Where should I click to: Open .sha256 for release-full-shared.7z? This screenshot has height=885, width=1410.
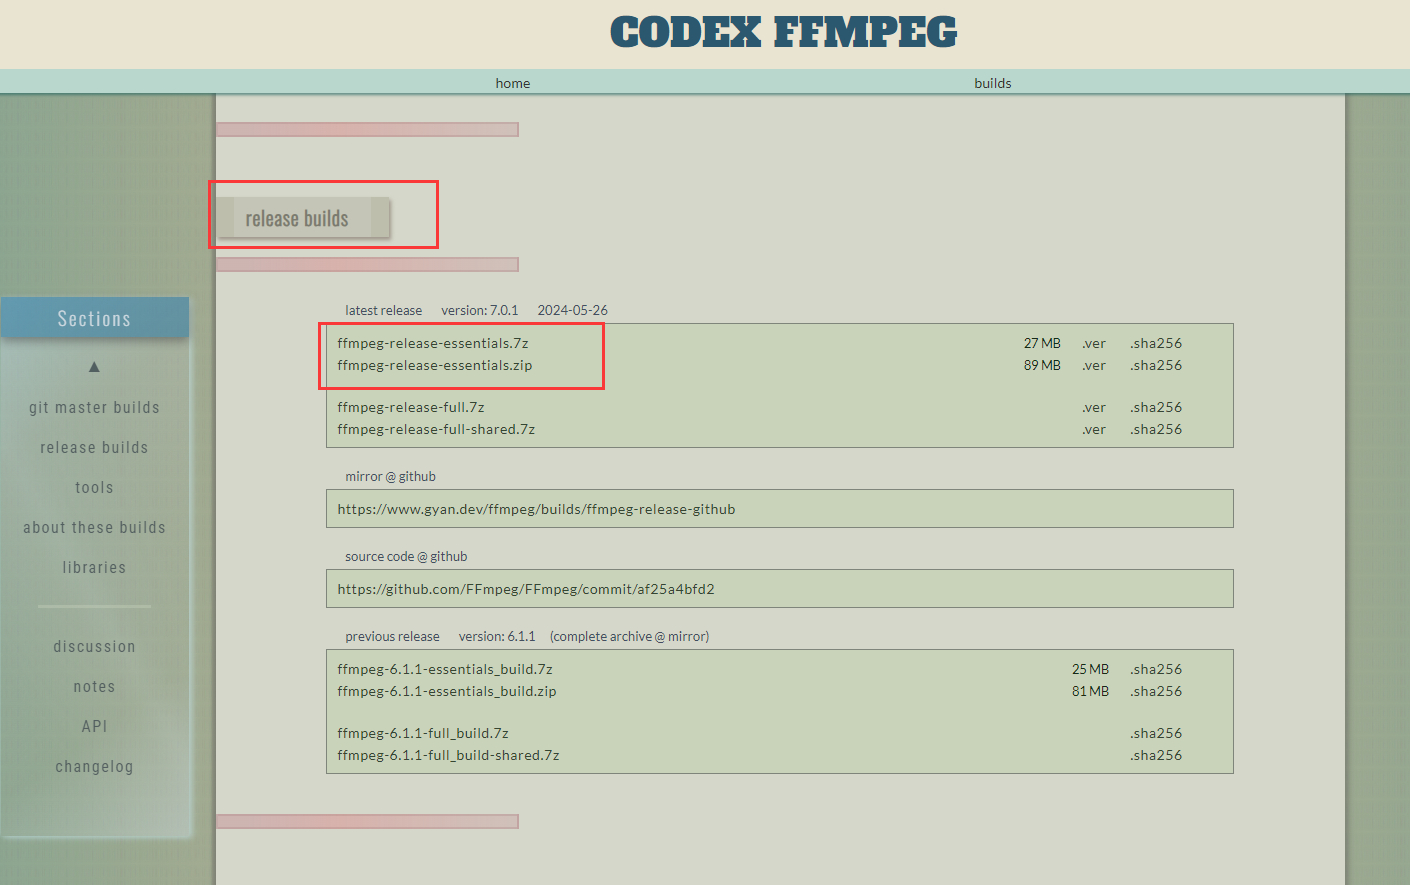(1156, 429)
